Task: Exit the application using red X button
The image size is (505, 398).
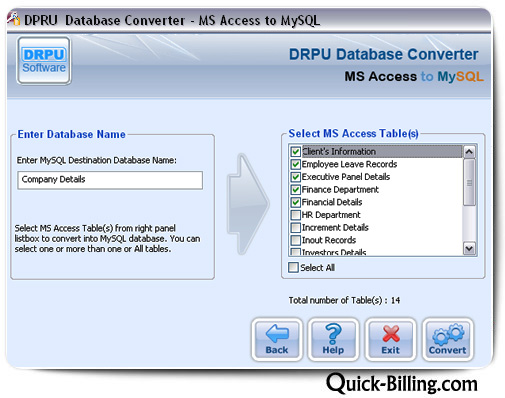Action: (390, 339)
